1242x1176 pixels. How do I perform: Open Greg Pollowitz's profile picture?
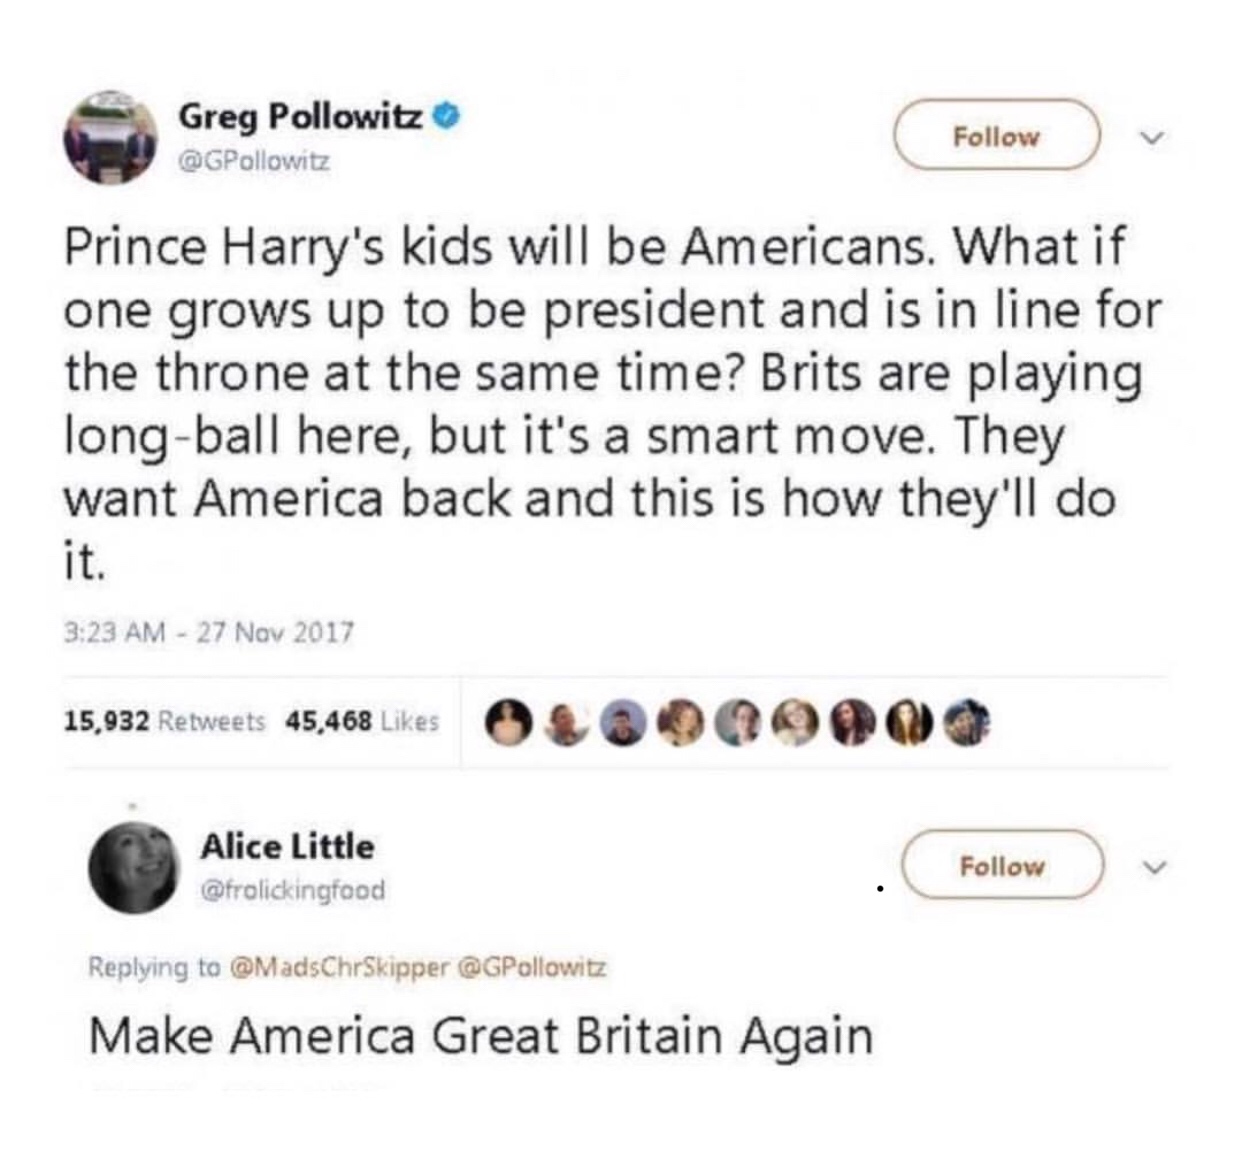(x=110, y=138)
